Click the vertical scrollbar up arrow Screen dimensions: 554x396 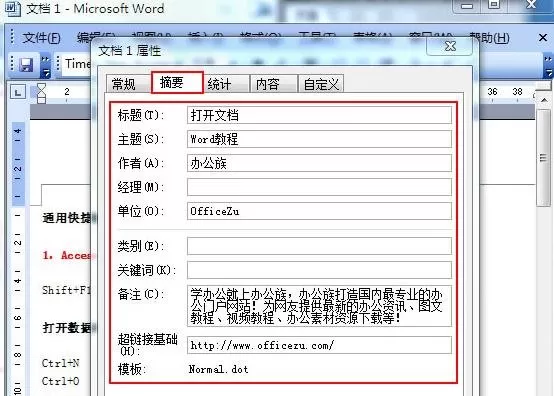click(x=544, y=100)
